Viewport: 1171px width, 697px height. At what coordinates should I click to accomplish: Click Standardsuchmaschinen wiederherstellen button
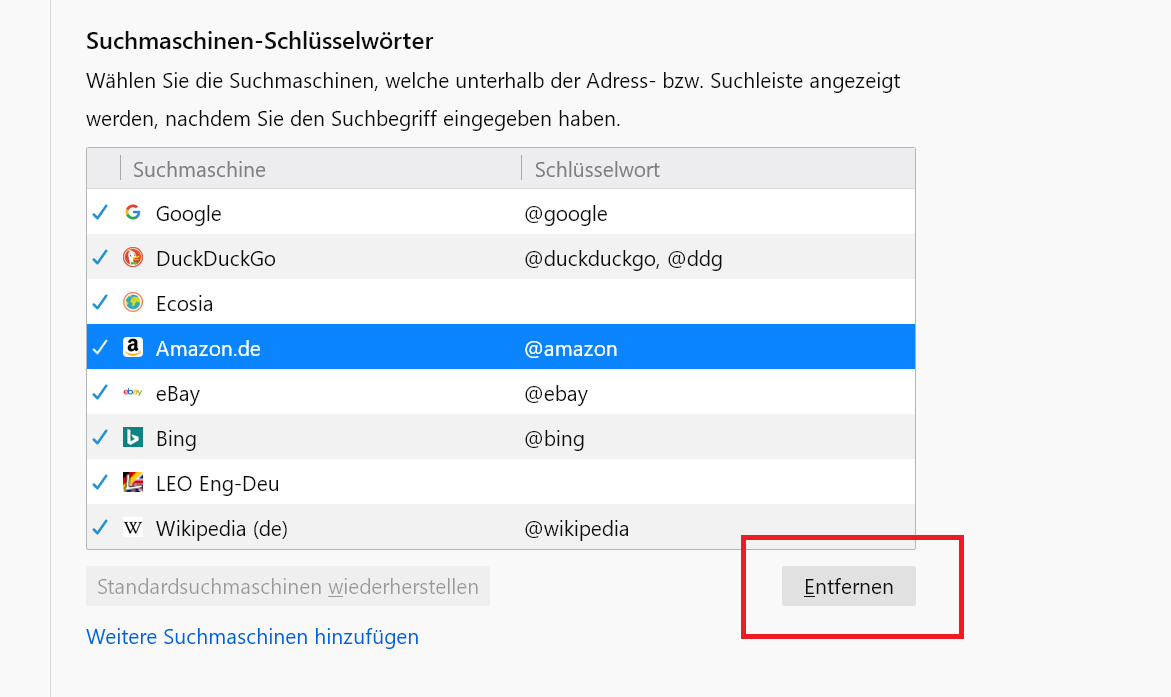point(288,587)
